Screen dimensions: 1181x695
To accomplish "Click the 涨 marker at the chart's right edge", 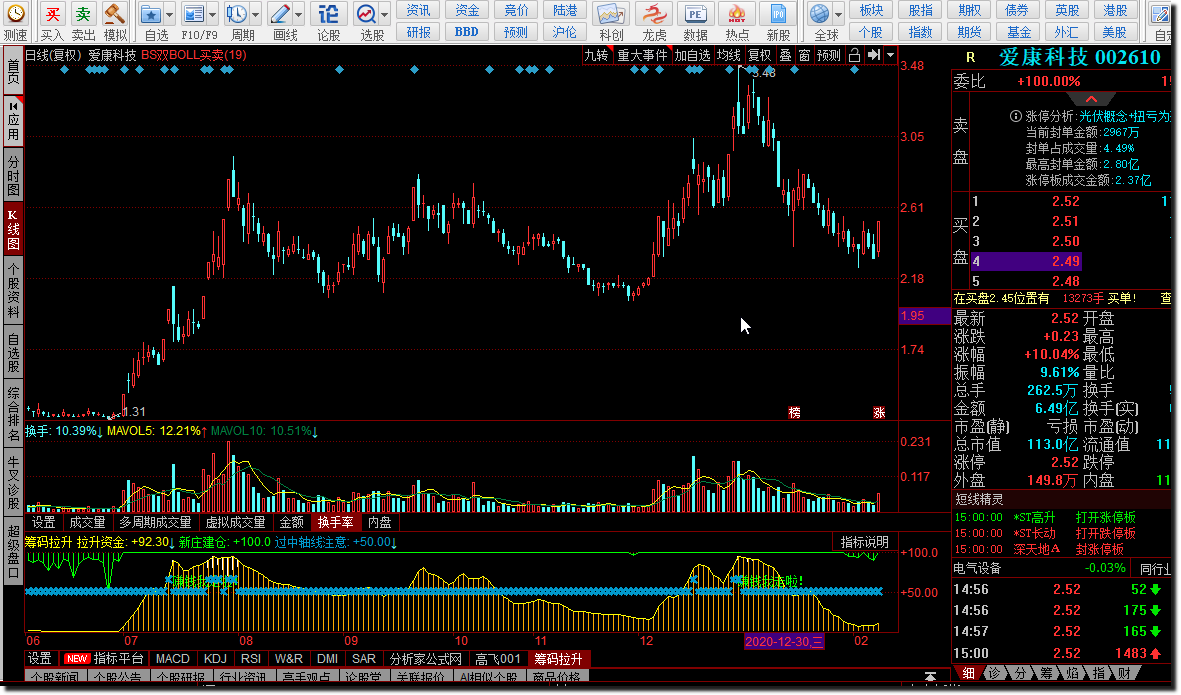I will point(879,412).
